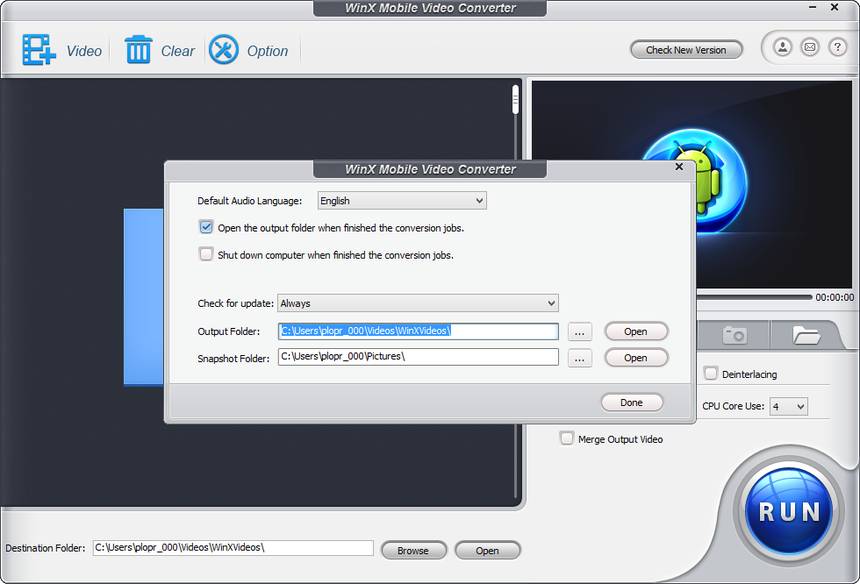Click the Video toolbar label
860x584 pixels.
[x=84, y=51]
